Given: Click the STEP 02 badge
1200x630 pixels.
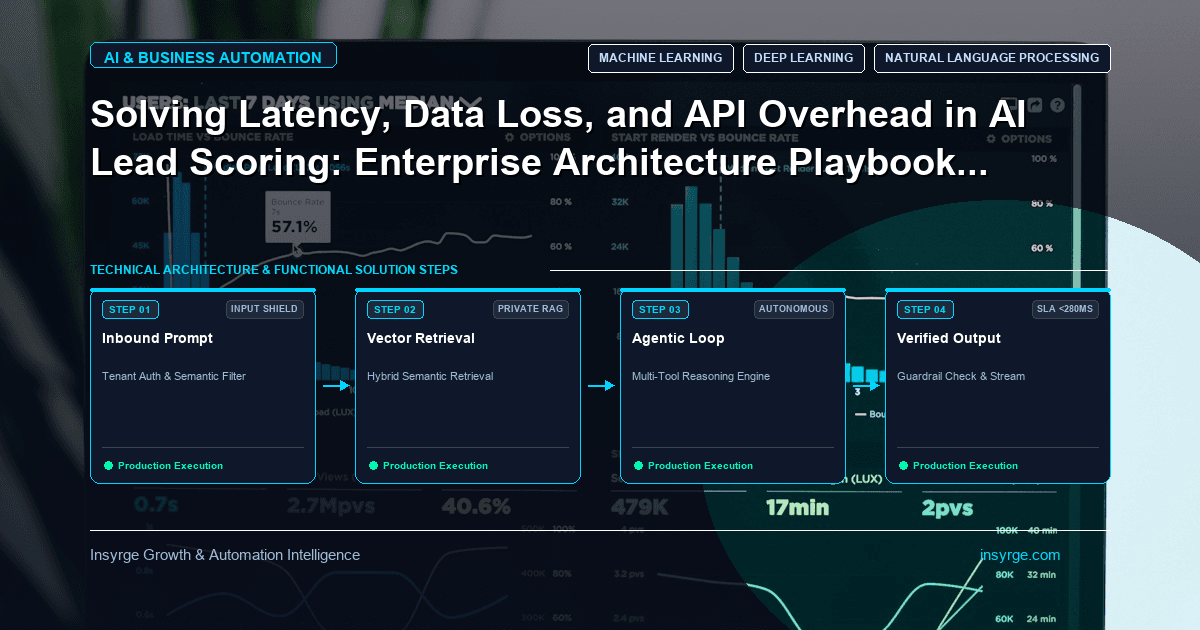Looking at the screenshot, I should click(395, 309).
